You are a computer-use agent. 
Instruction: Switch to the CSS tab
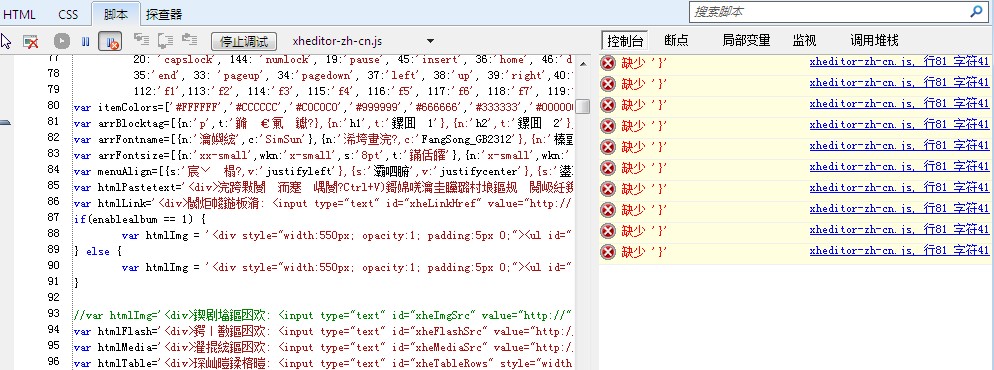pyautogui.click(x=68, y=14)
